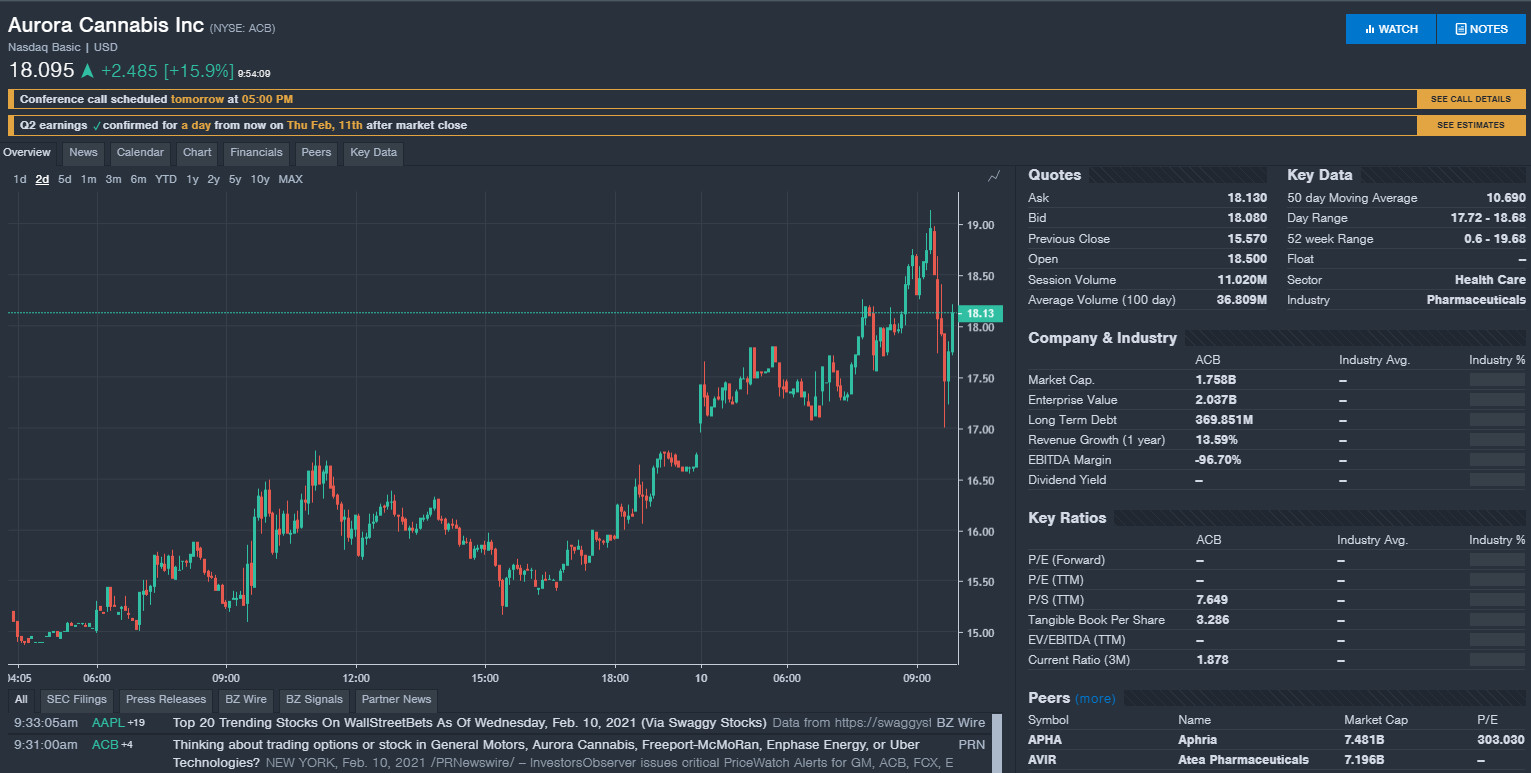Open the Peers tab
This screenshot has height=773, width=1531.
[316, 153]
